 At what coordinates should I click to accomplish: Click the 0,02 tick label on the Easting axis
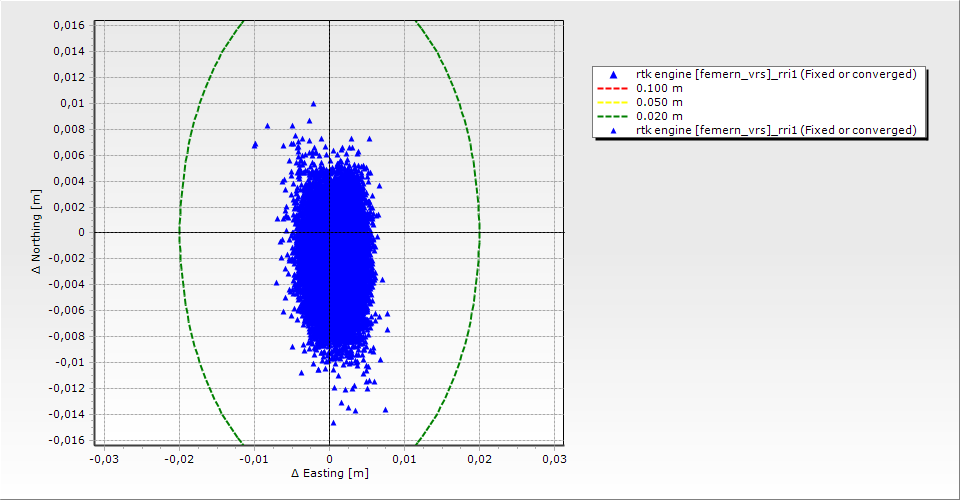479,458
